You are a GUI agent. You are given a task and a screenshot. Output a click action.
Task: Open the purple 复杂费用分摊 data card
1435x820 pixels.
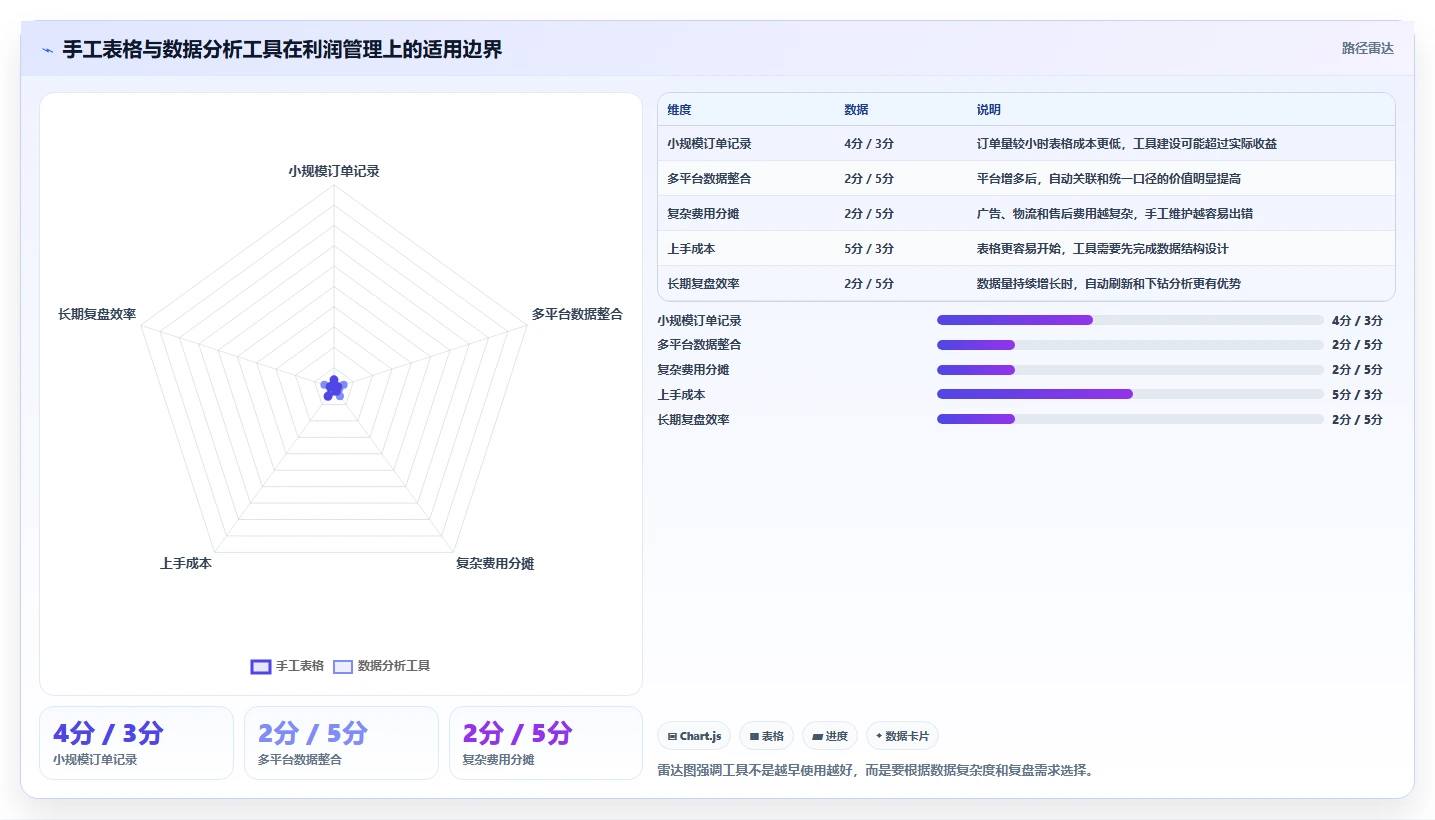click(546, 743)
